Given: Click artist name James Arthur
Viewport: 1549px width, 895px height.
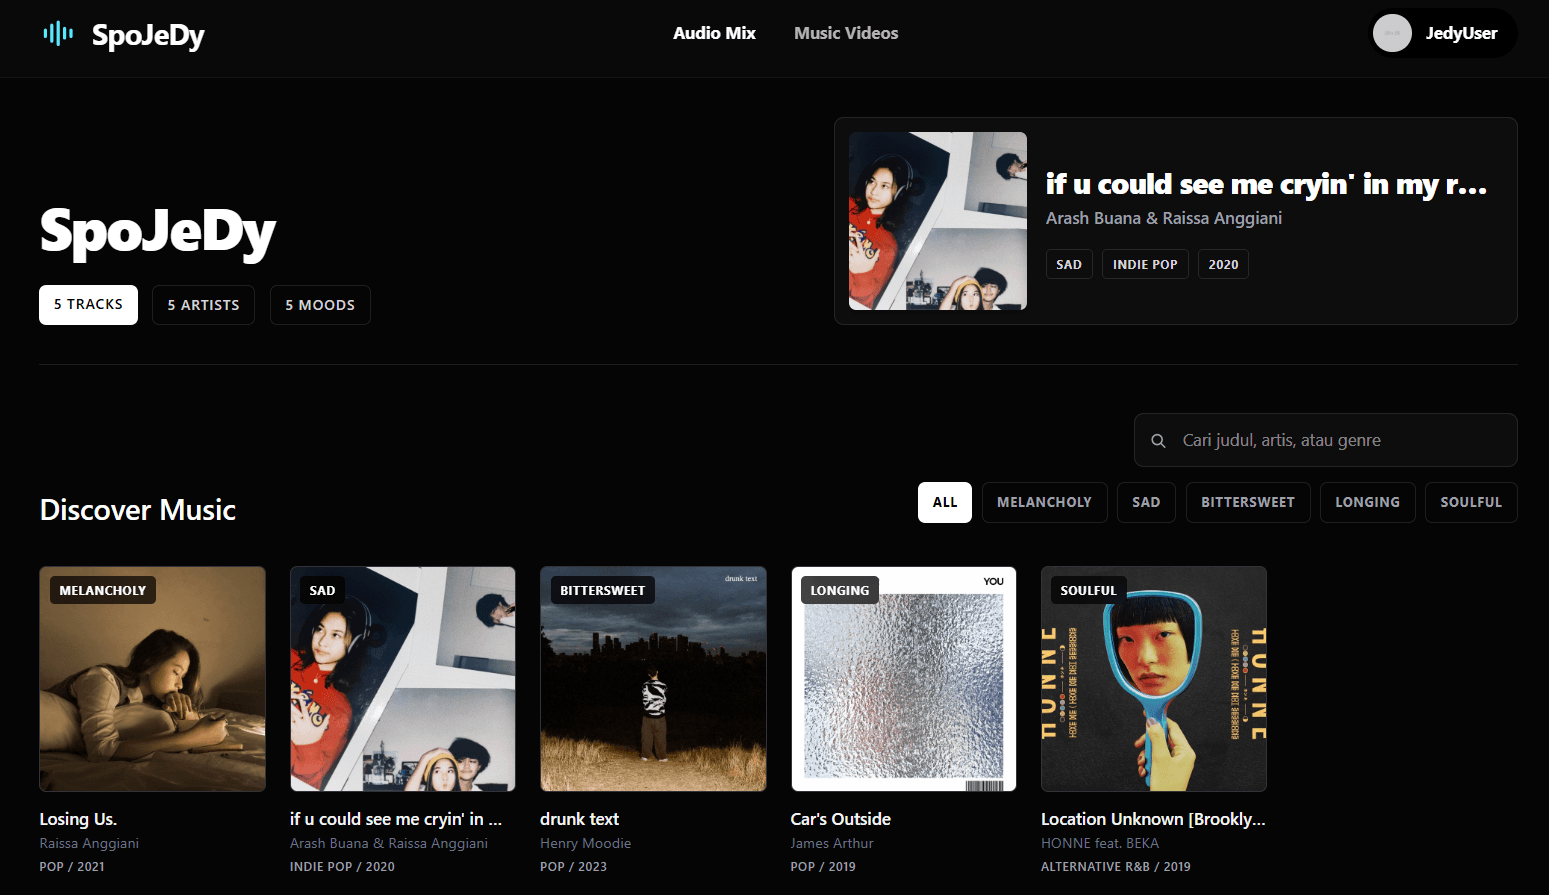Looking at the screenshot, I should click(832, 843).
